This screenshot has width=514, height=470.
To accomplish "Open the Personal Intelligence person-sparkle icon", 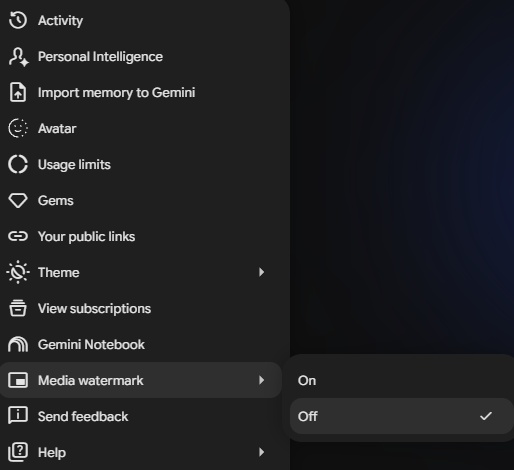I will (x=18, y=57).
